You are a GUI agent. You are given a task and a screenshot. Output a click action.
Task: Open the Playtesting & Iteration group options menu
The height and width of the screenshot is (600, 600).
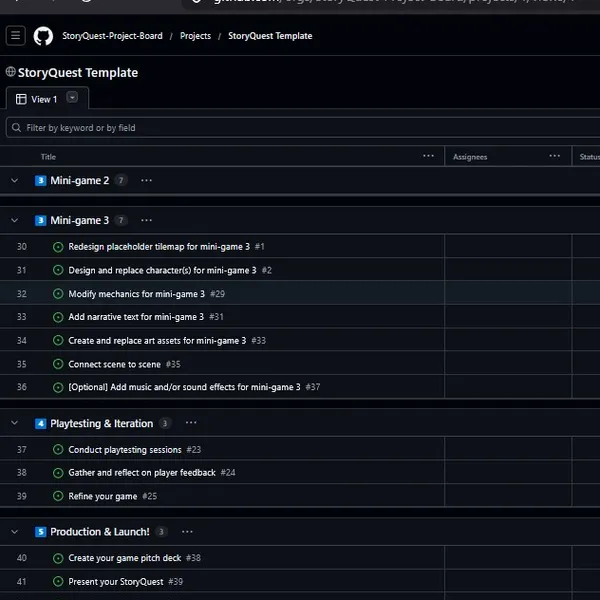[x=191, y=423]
